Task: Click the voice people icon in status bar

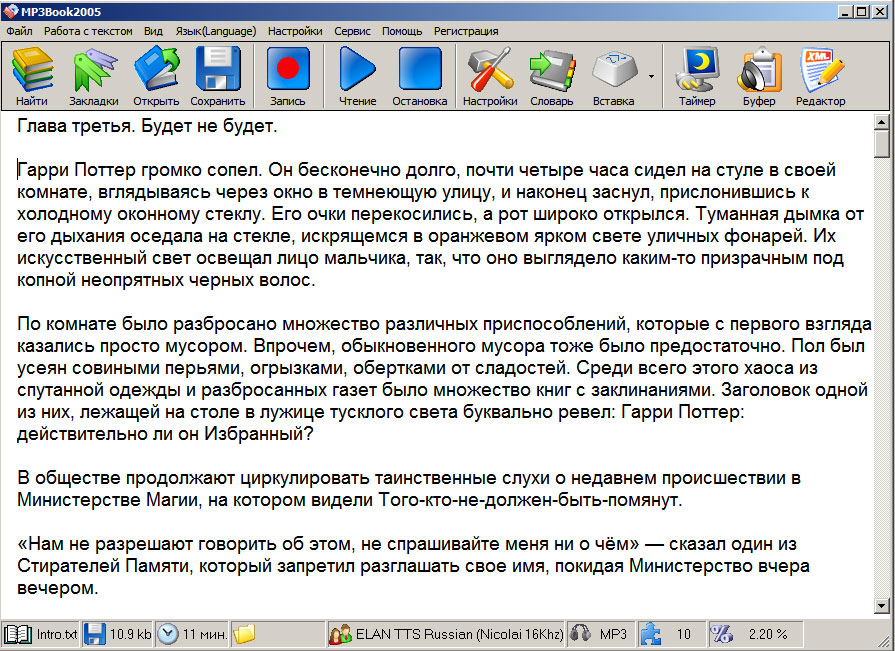Action: 340,634
